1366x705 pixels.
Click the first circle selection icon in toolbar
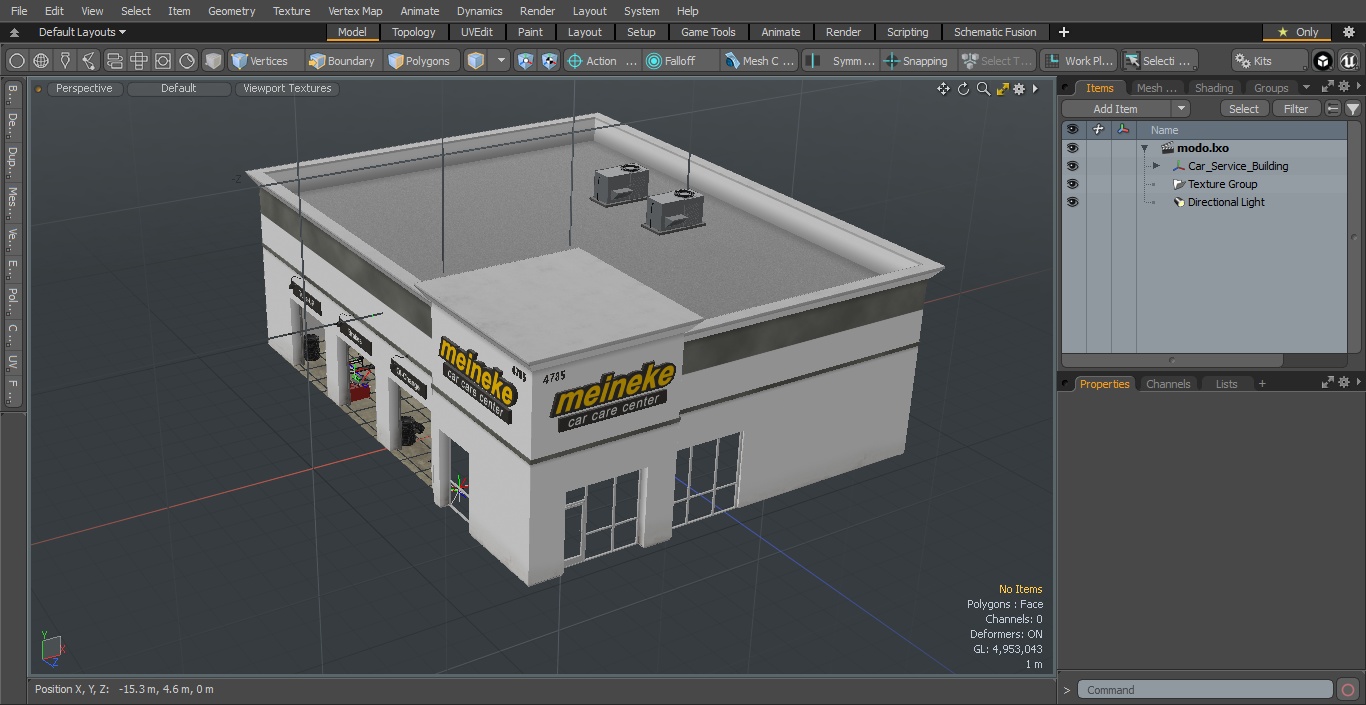click(16, 61)
